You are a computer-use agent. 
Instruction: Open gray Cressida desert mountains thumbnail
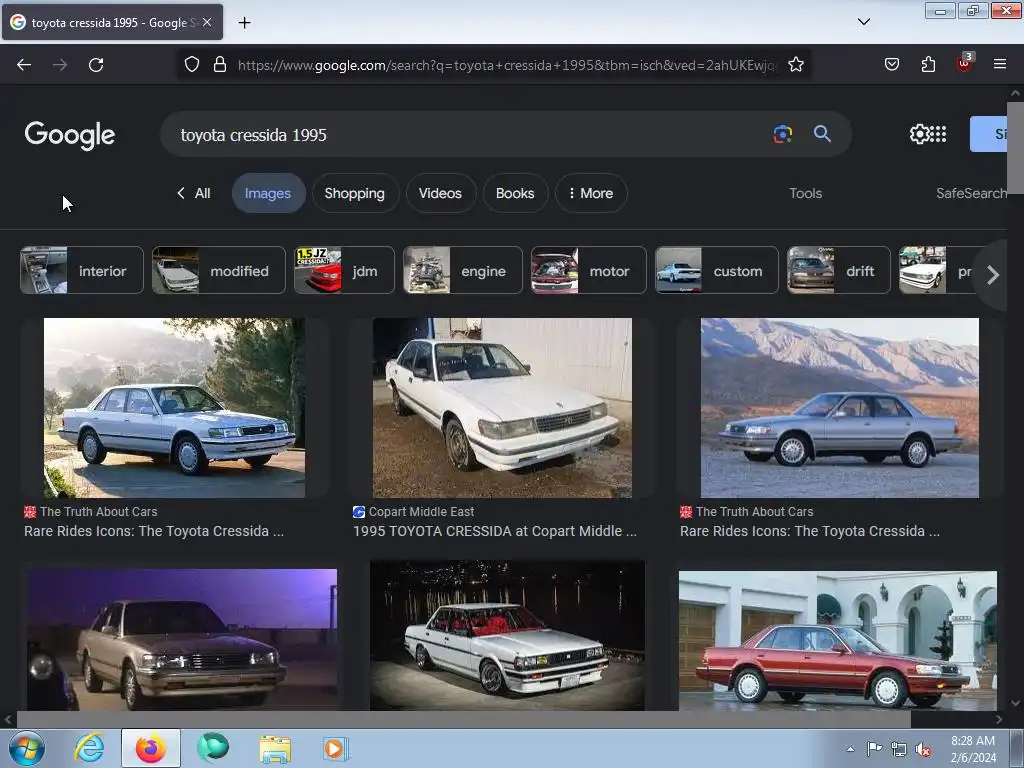coord(840,408)
